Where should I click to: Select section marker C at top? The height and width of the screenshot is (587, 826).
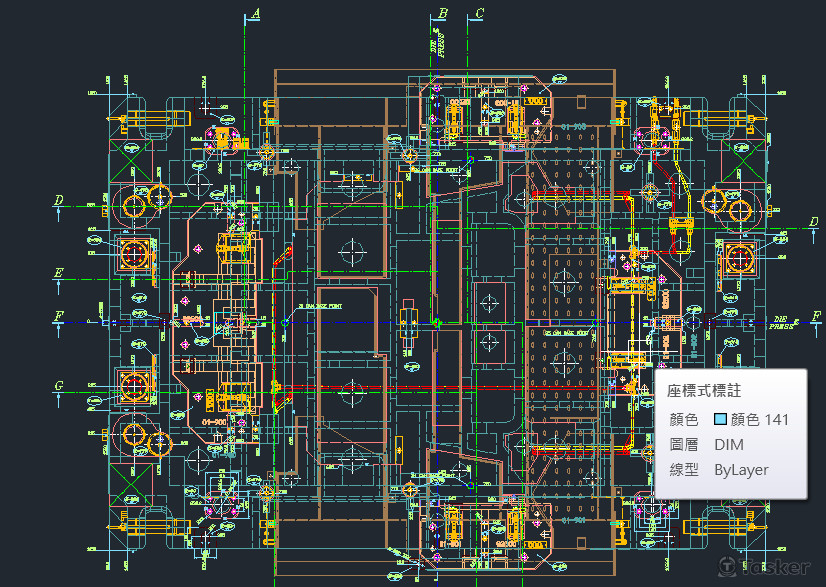(480, 13)
